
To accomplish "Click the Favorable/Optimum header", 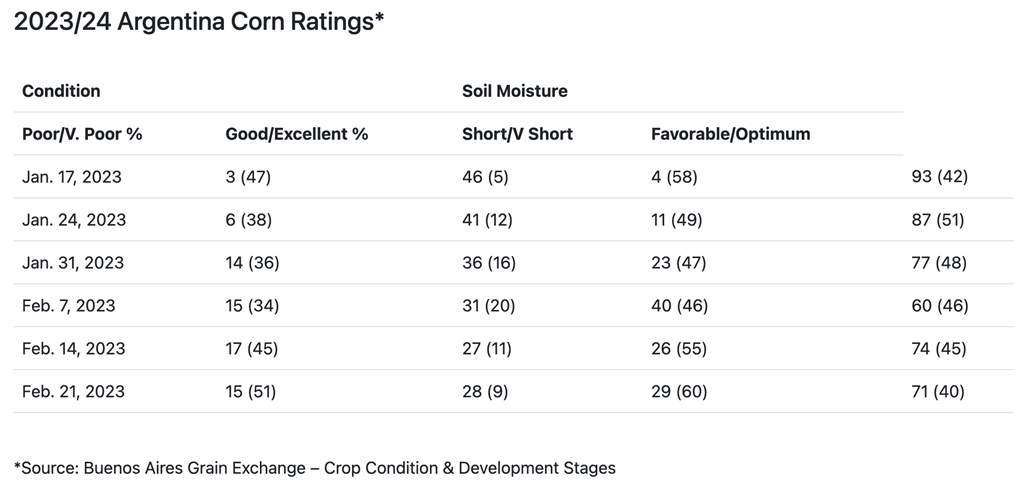I will pyautogui.click(x=730, y=134).
